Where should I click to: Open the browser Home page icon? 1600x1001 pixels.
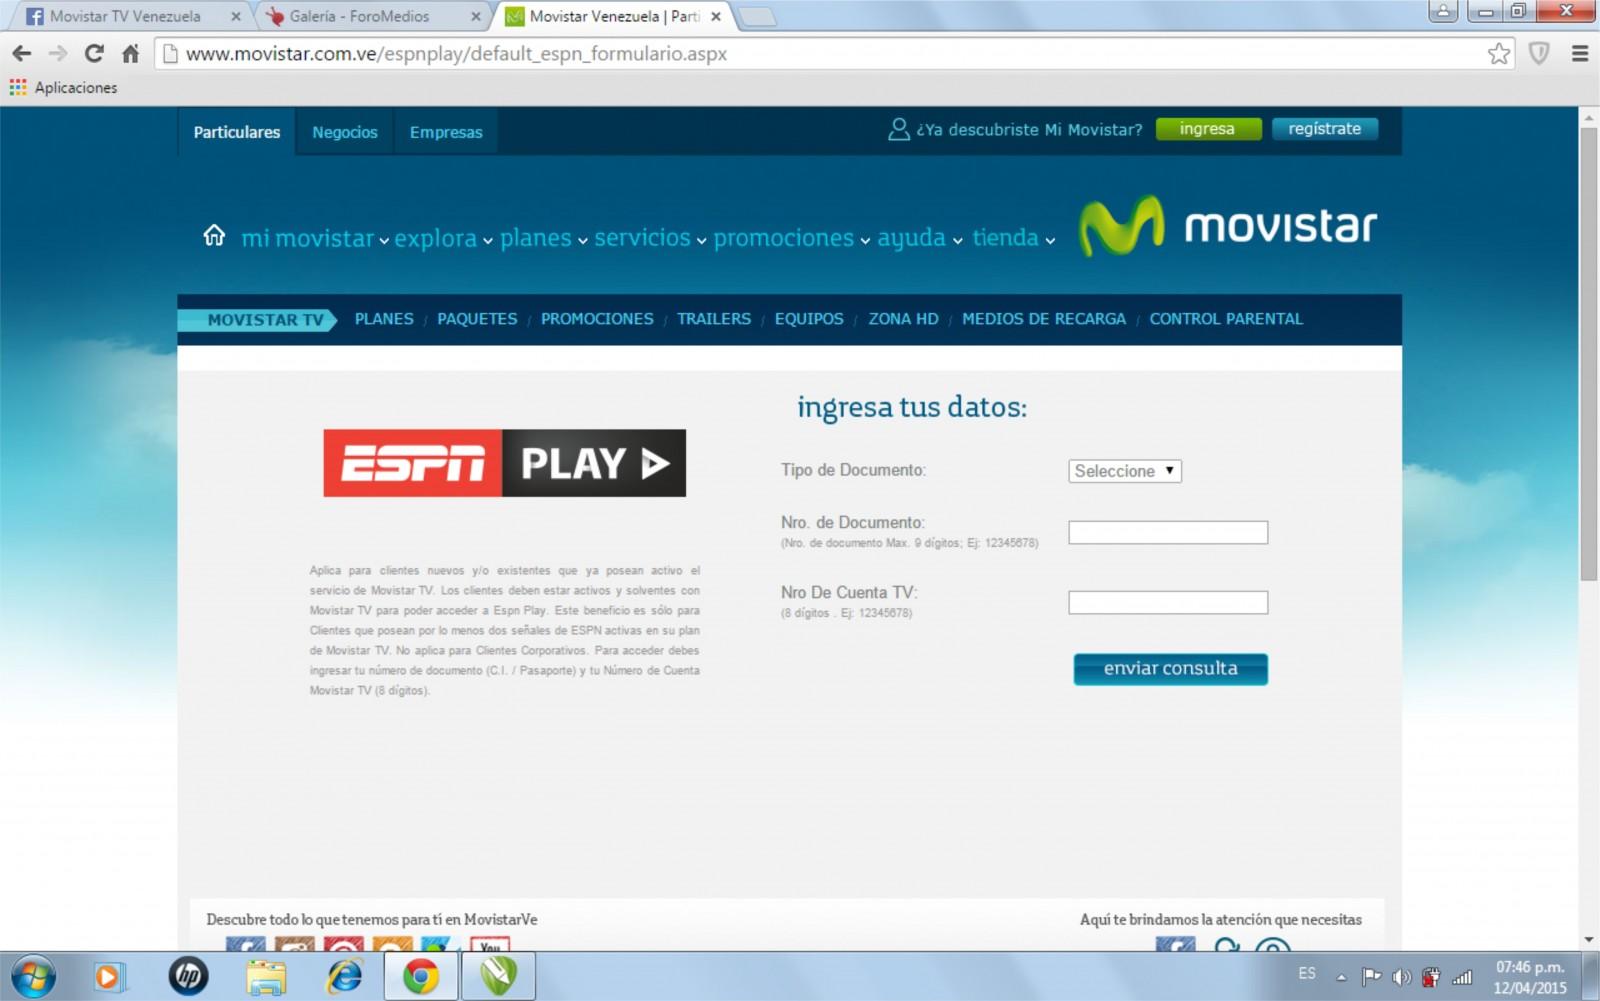coord(130,54)
